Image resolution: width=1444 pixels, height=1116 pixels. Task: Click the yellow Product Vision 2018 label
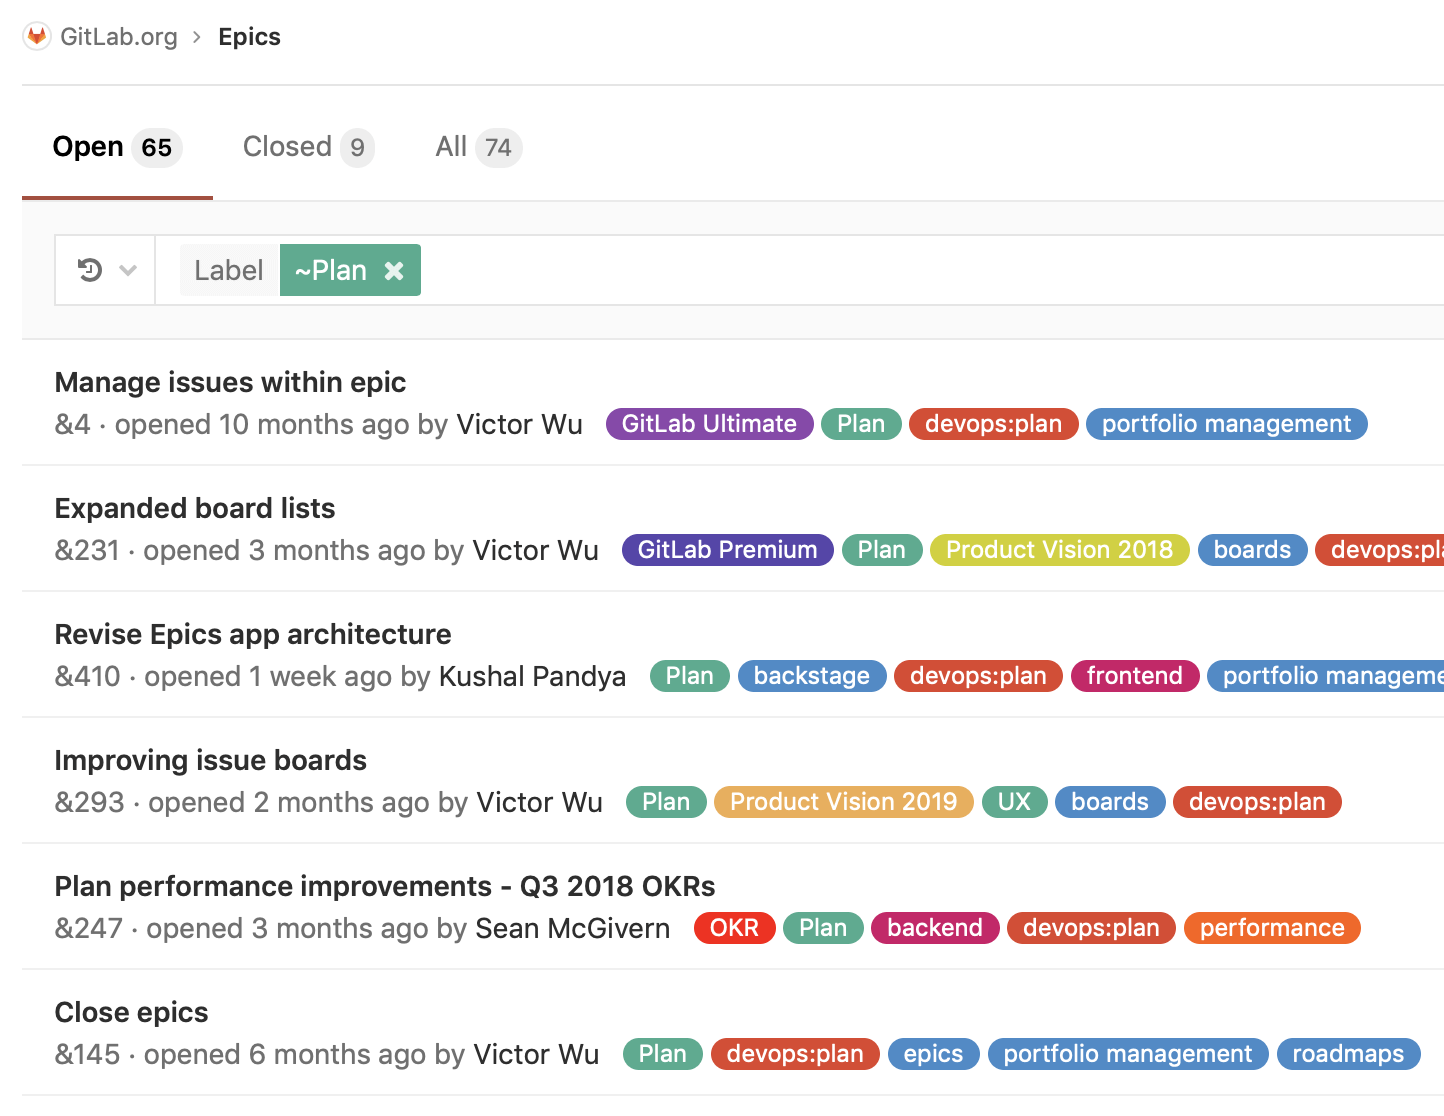click(x=1059, y=550)
